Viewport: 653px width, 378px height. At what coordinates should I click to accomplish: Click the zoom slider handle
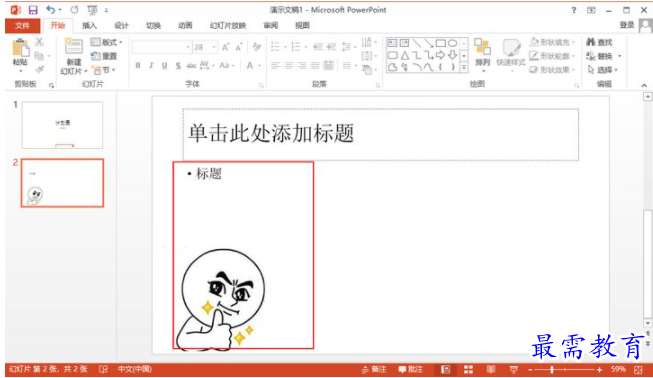click(552, 369)
